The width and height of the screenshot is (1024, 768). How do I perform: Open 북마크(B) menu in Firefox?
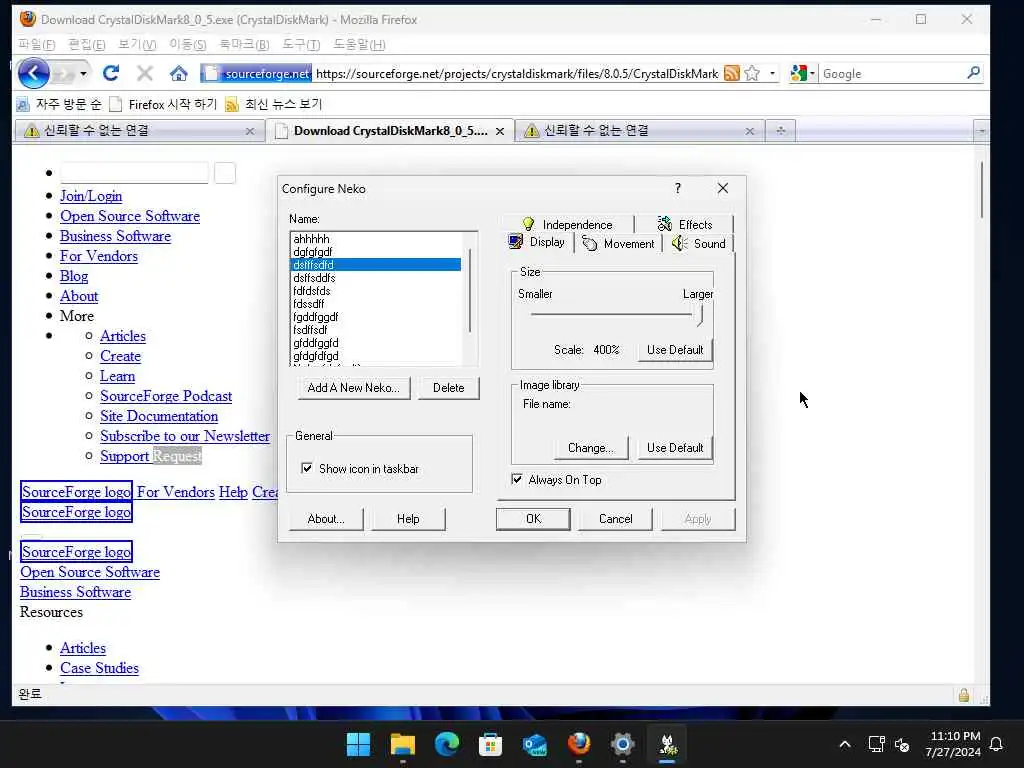point(244,44)
